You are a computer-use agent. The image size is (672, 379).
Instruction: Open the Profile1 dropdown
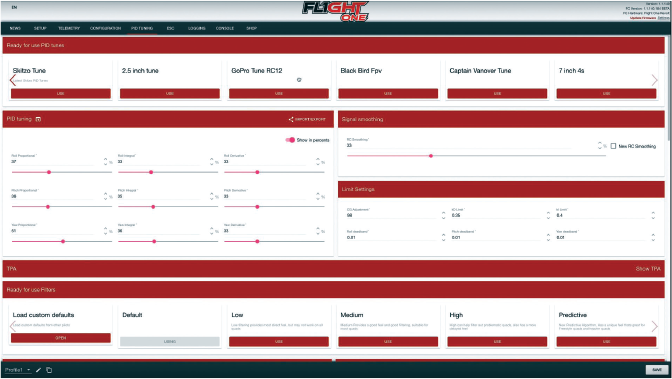(x=18, y=370)
